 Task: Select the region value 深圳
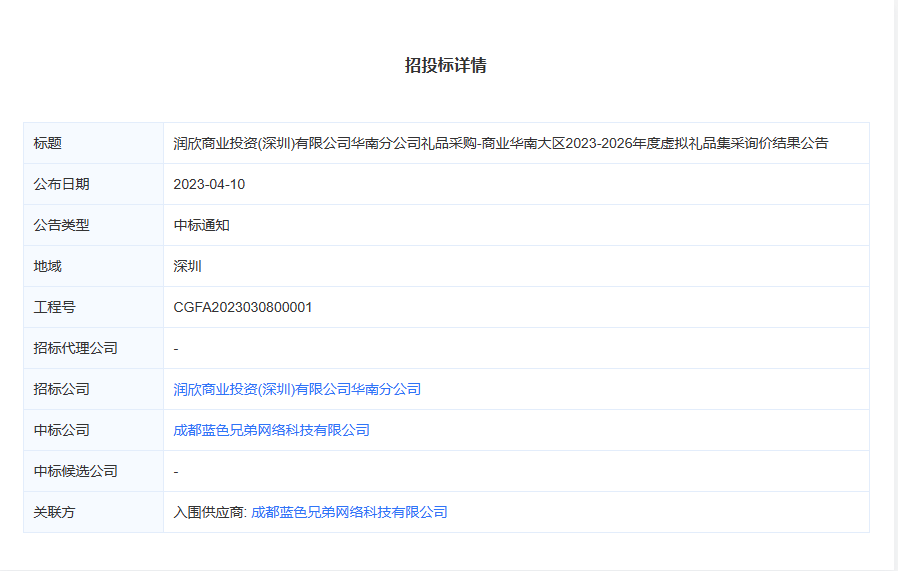click(187, 266)
